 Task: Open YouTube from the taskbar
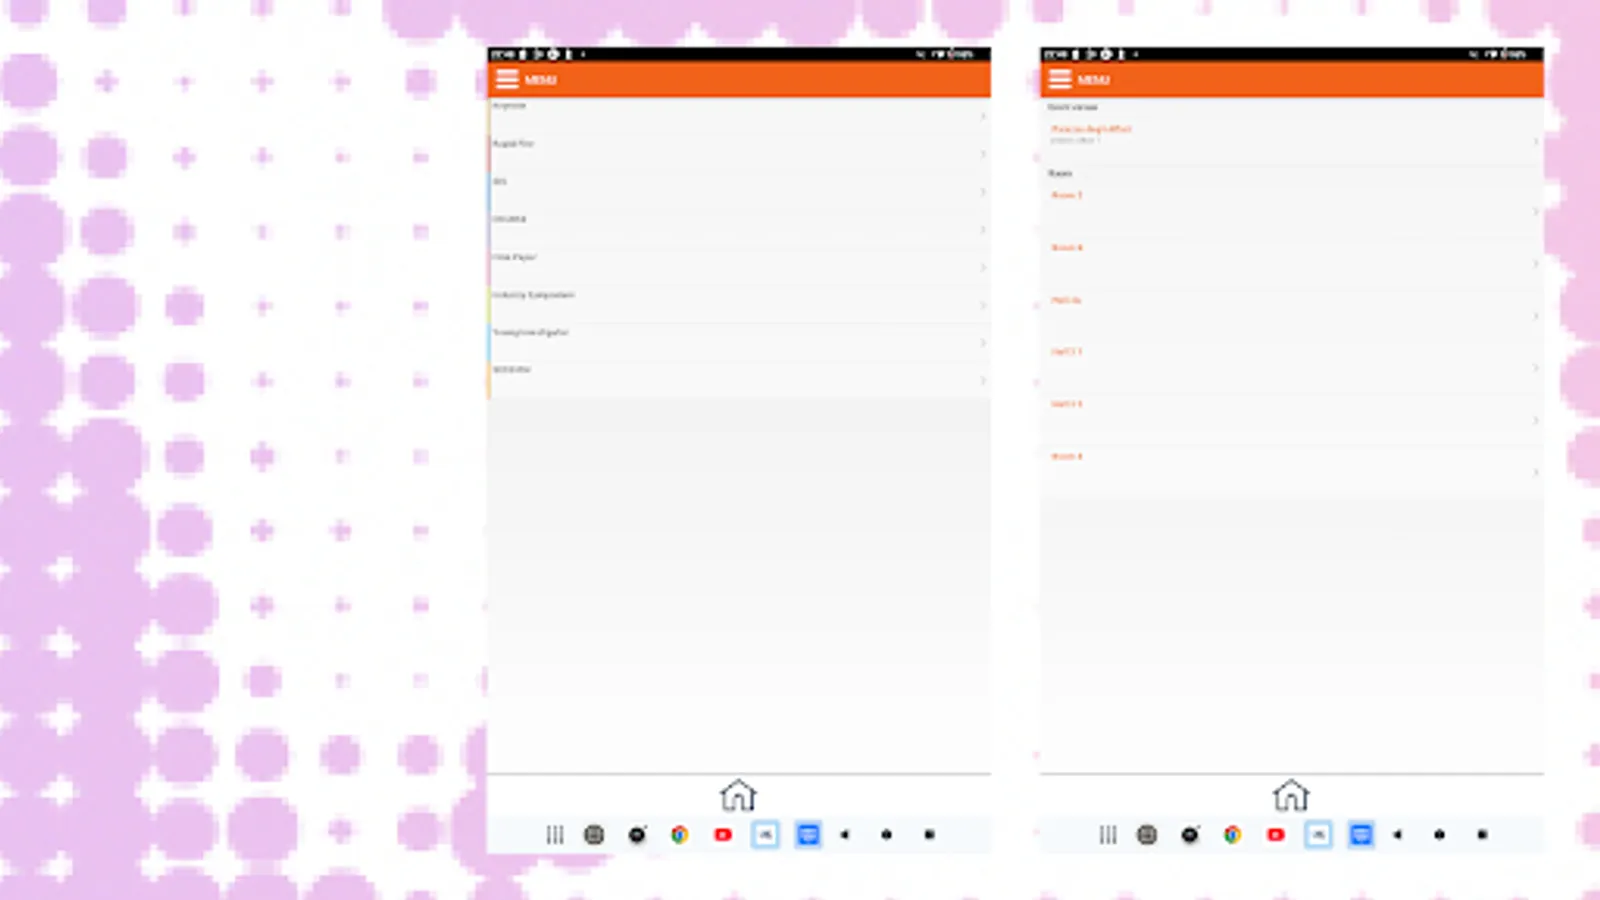pos(722,835)
